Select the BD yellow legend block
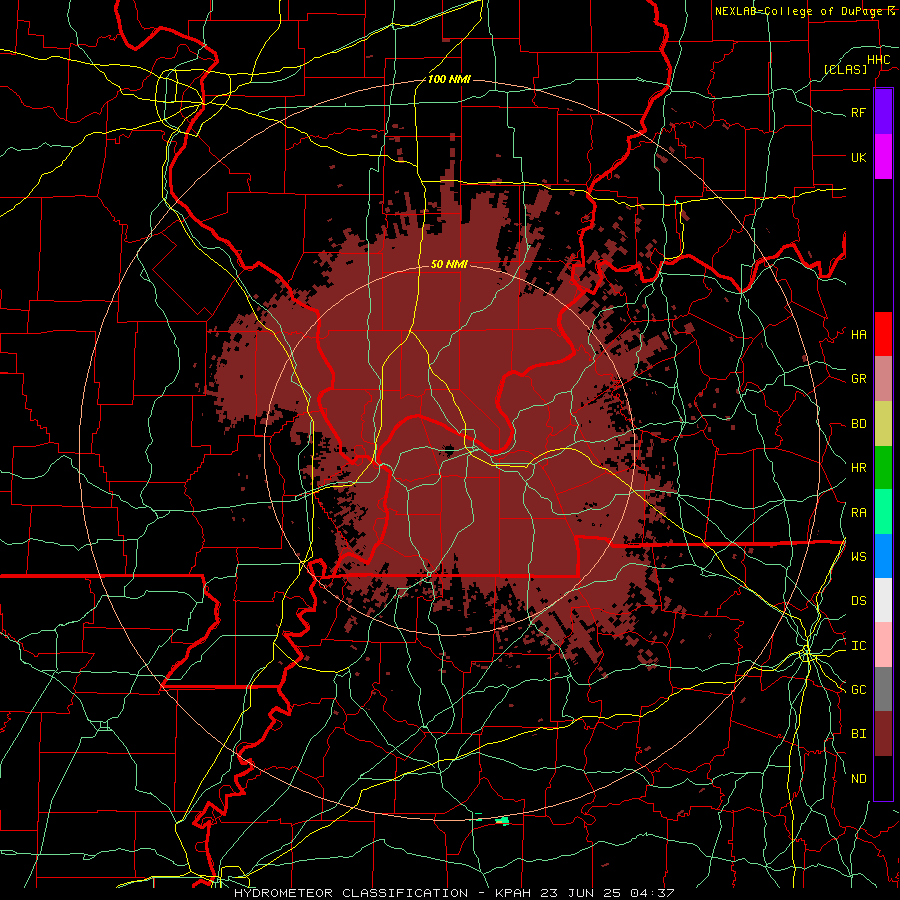 (883, 424)
